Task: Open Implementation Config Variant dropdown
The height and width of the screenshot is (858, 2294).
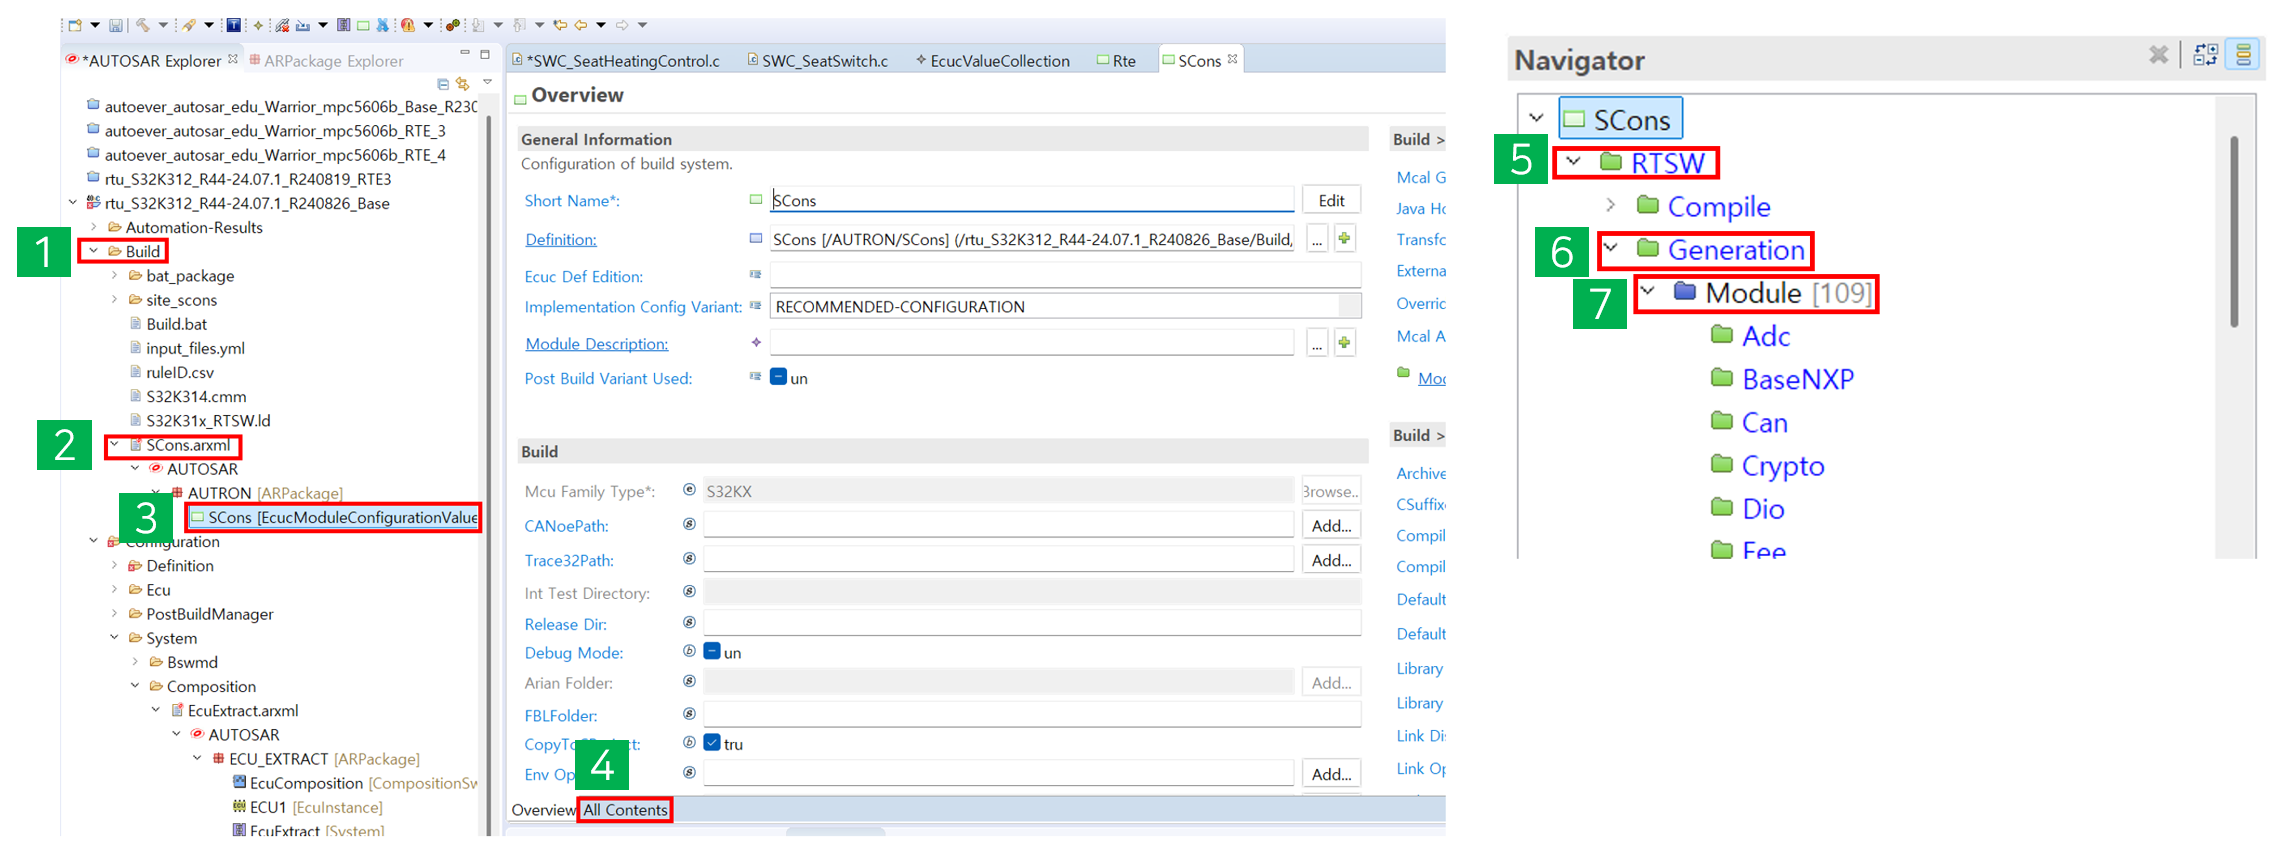Action: point(1349,307)
